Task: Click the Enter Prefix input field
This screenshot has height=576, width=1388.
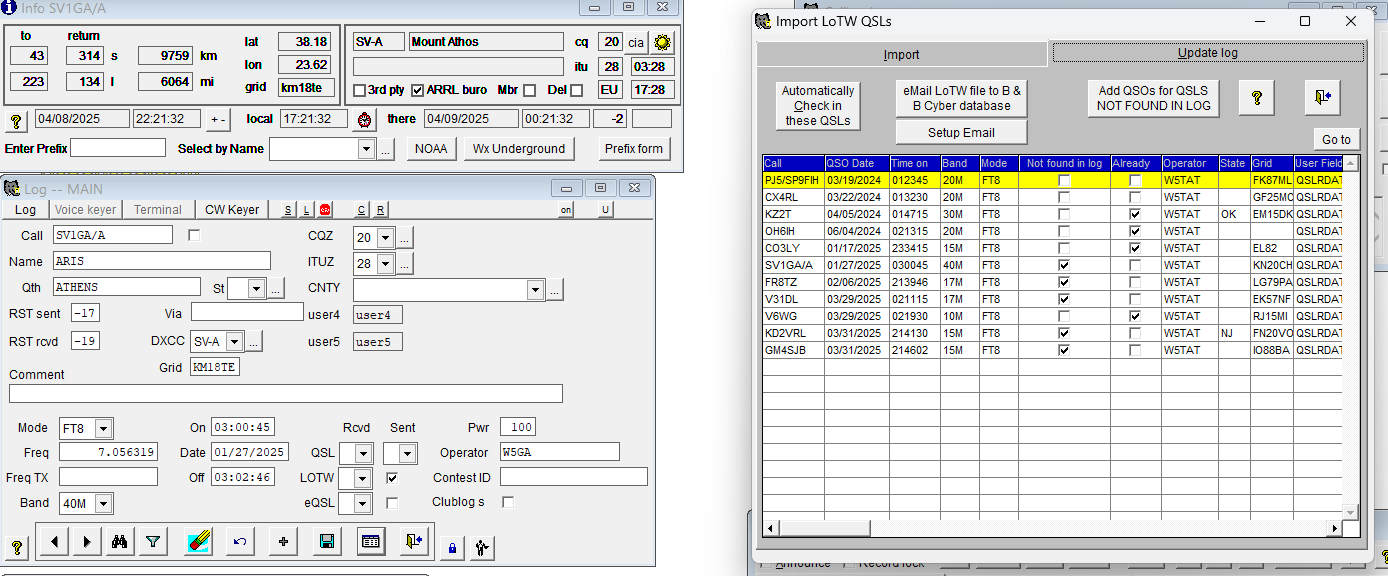Action: click(118, 148)
